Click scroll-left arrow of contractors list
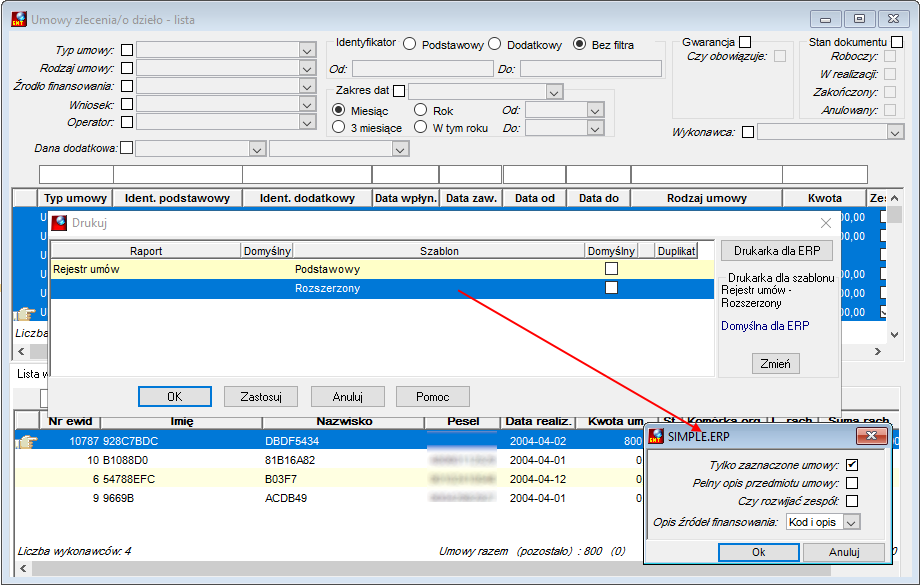This screenshot has height=585, width=920. (x=23, y=569)
